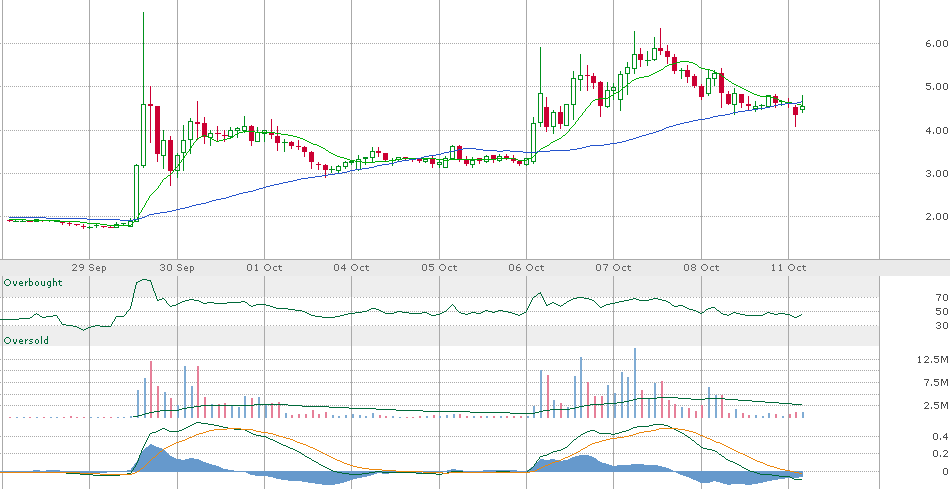Click the 3.00 price axis label
The height and width of the screenshot is (489, 950).
[937, 174]
